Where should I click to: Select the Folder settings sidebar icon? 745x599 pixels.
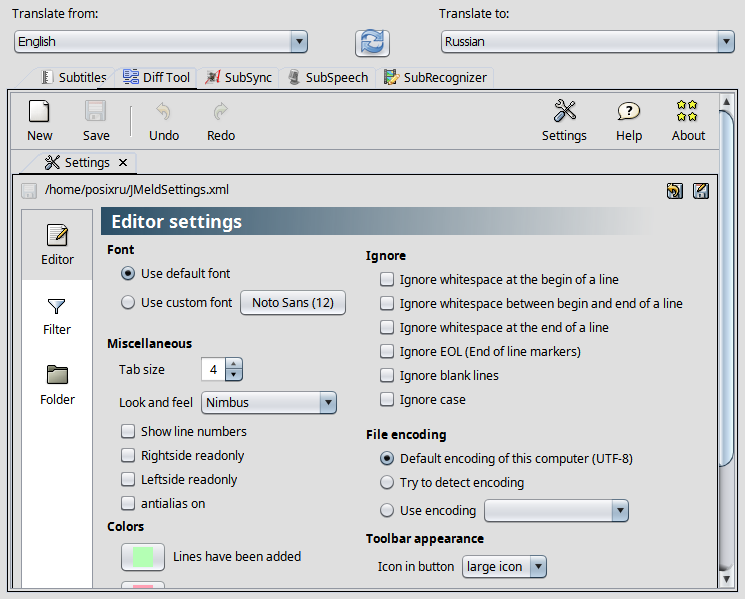point(57,374)
